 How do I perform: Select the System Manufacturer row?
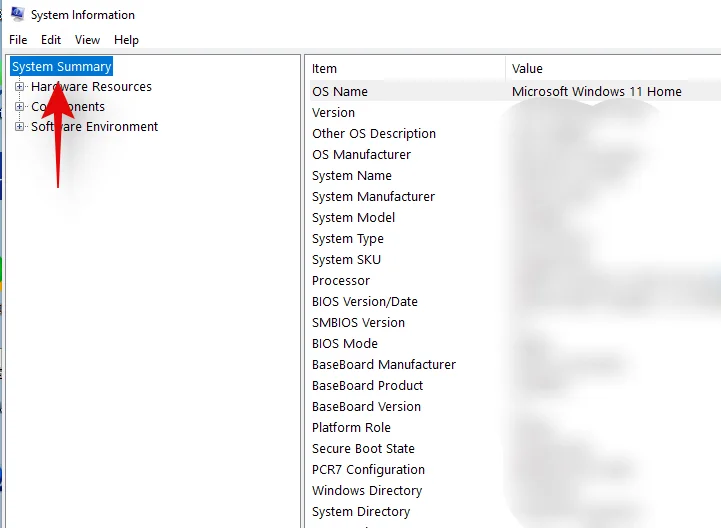514,196
